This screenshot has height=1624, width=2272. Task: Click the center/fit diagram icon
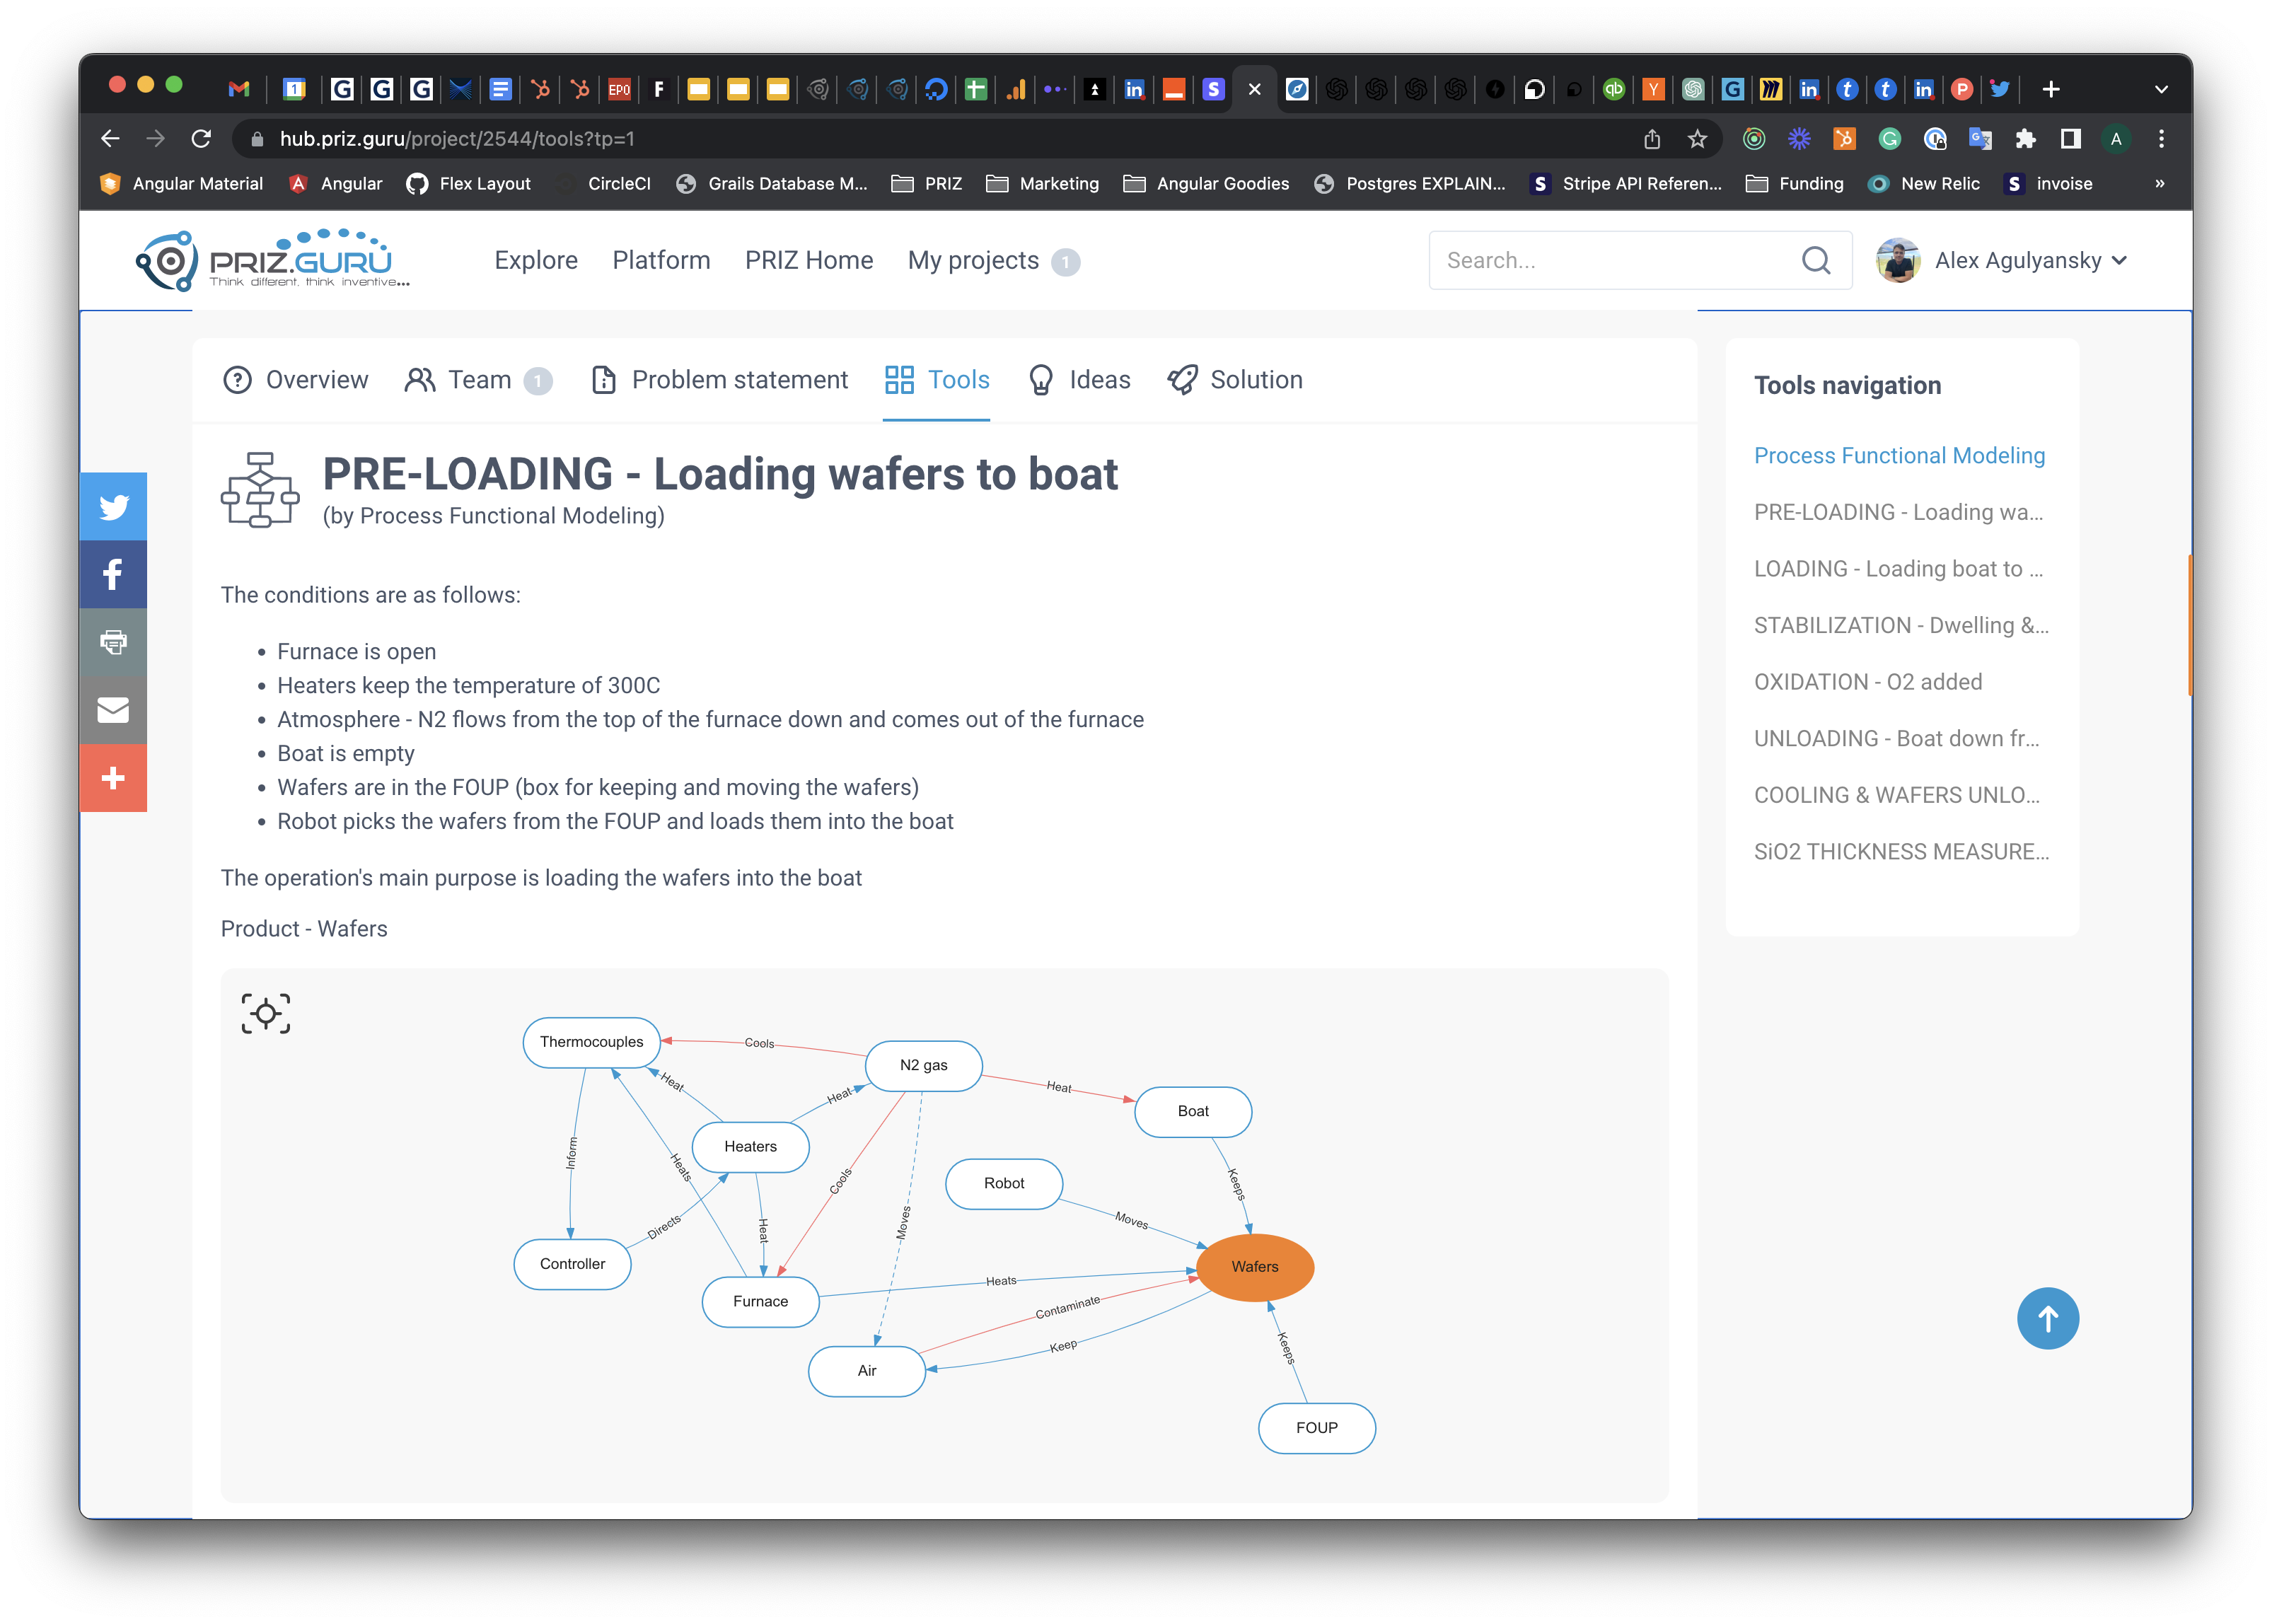click(x=266, y=1014)
